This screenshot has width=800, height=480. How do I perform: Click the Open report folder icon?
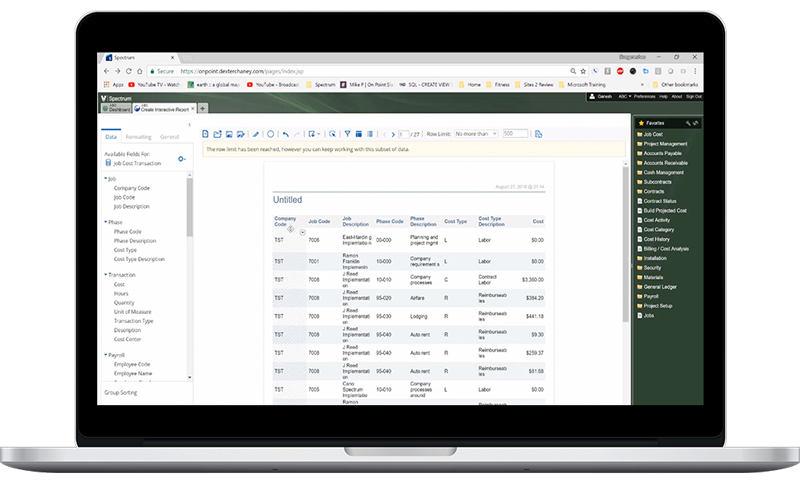pyautogui.click(x=217, y=134)
